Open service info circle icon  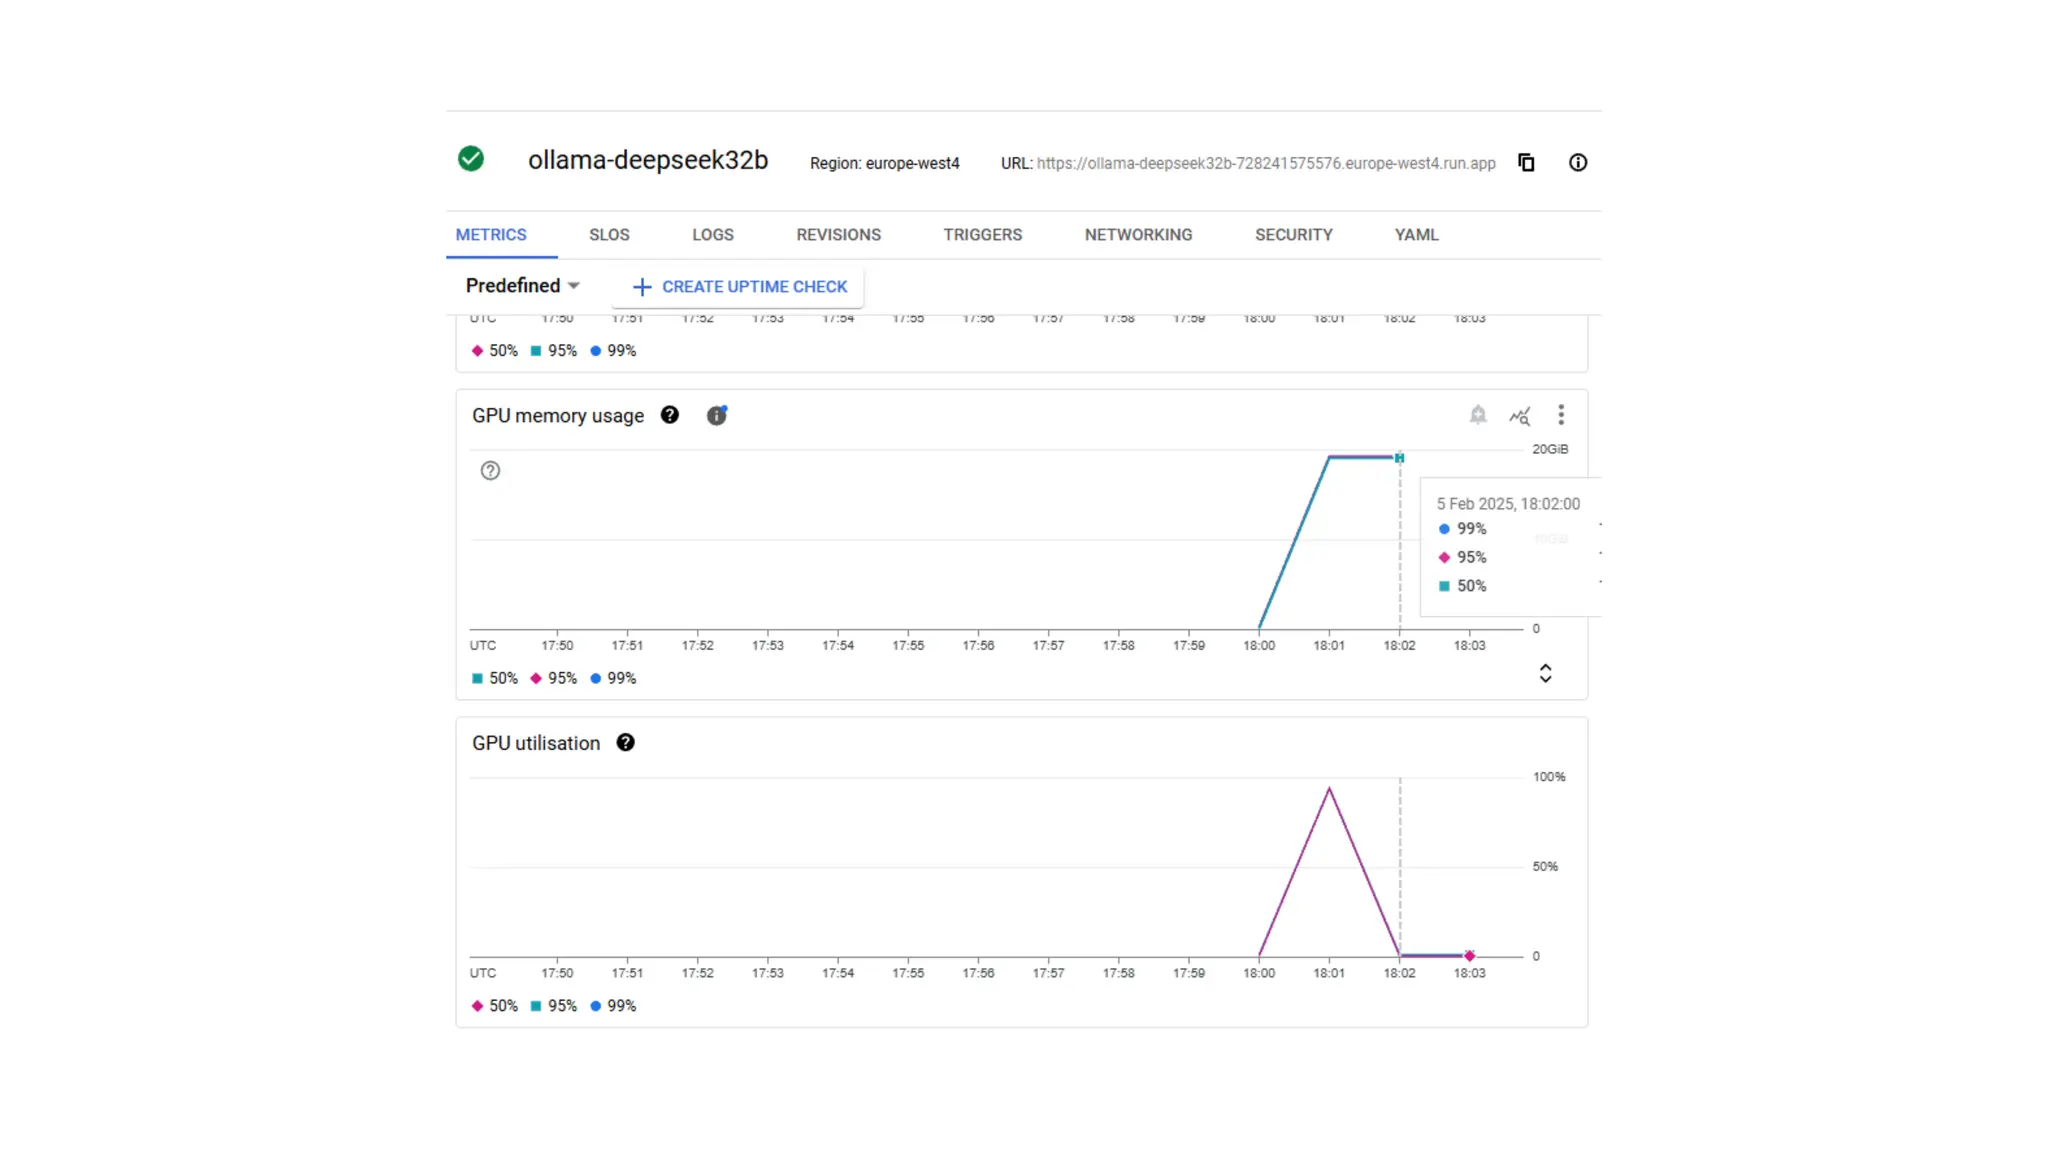[x=1578, y=163]
